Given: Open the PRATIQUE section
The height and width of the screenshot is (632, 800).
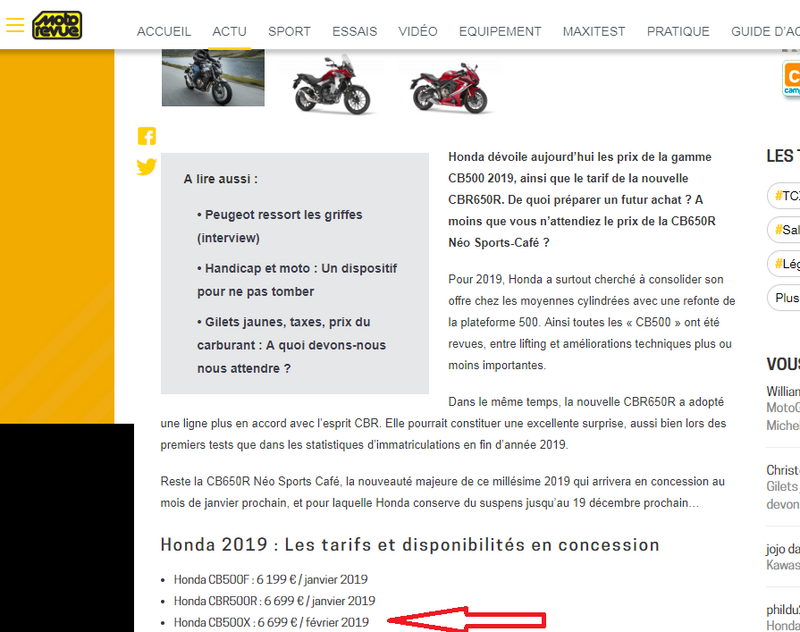Looking at the screenshot, I should pos(678,32).
